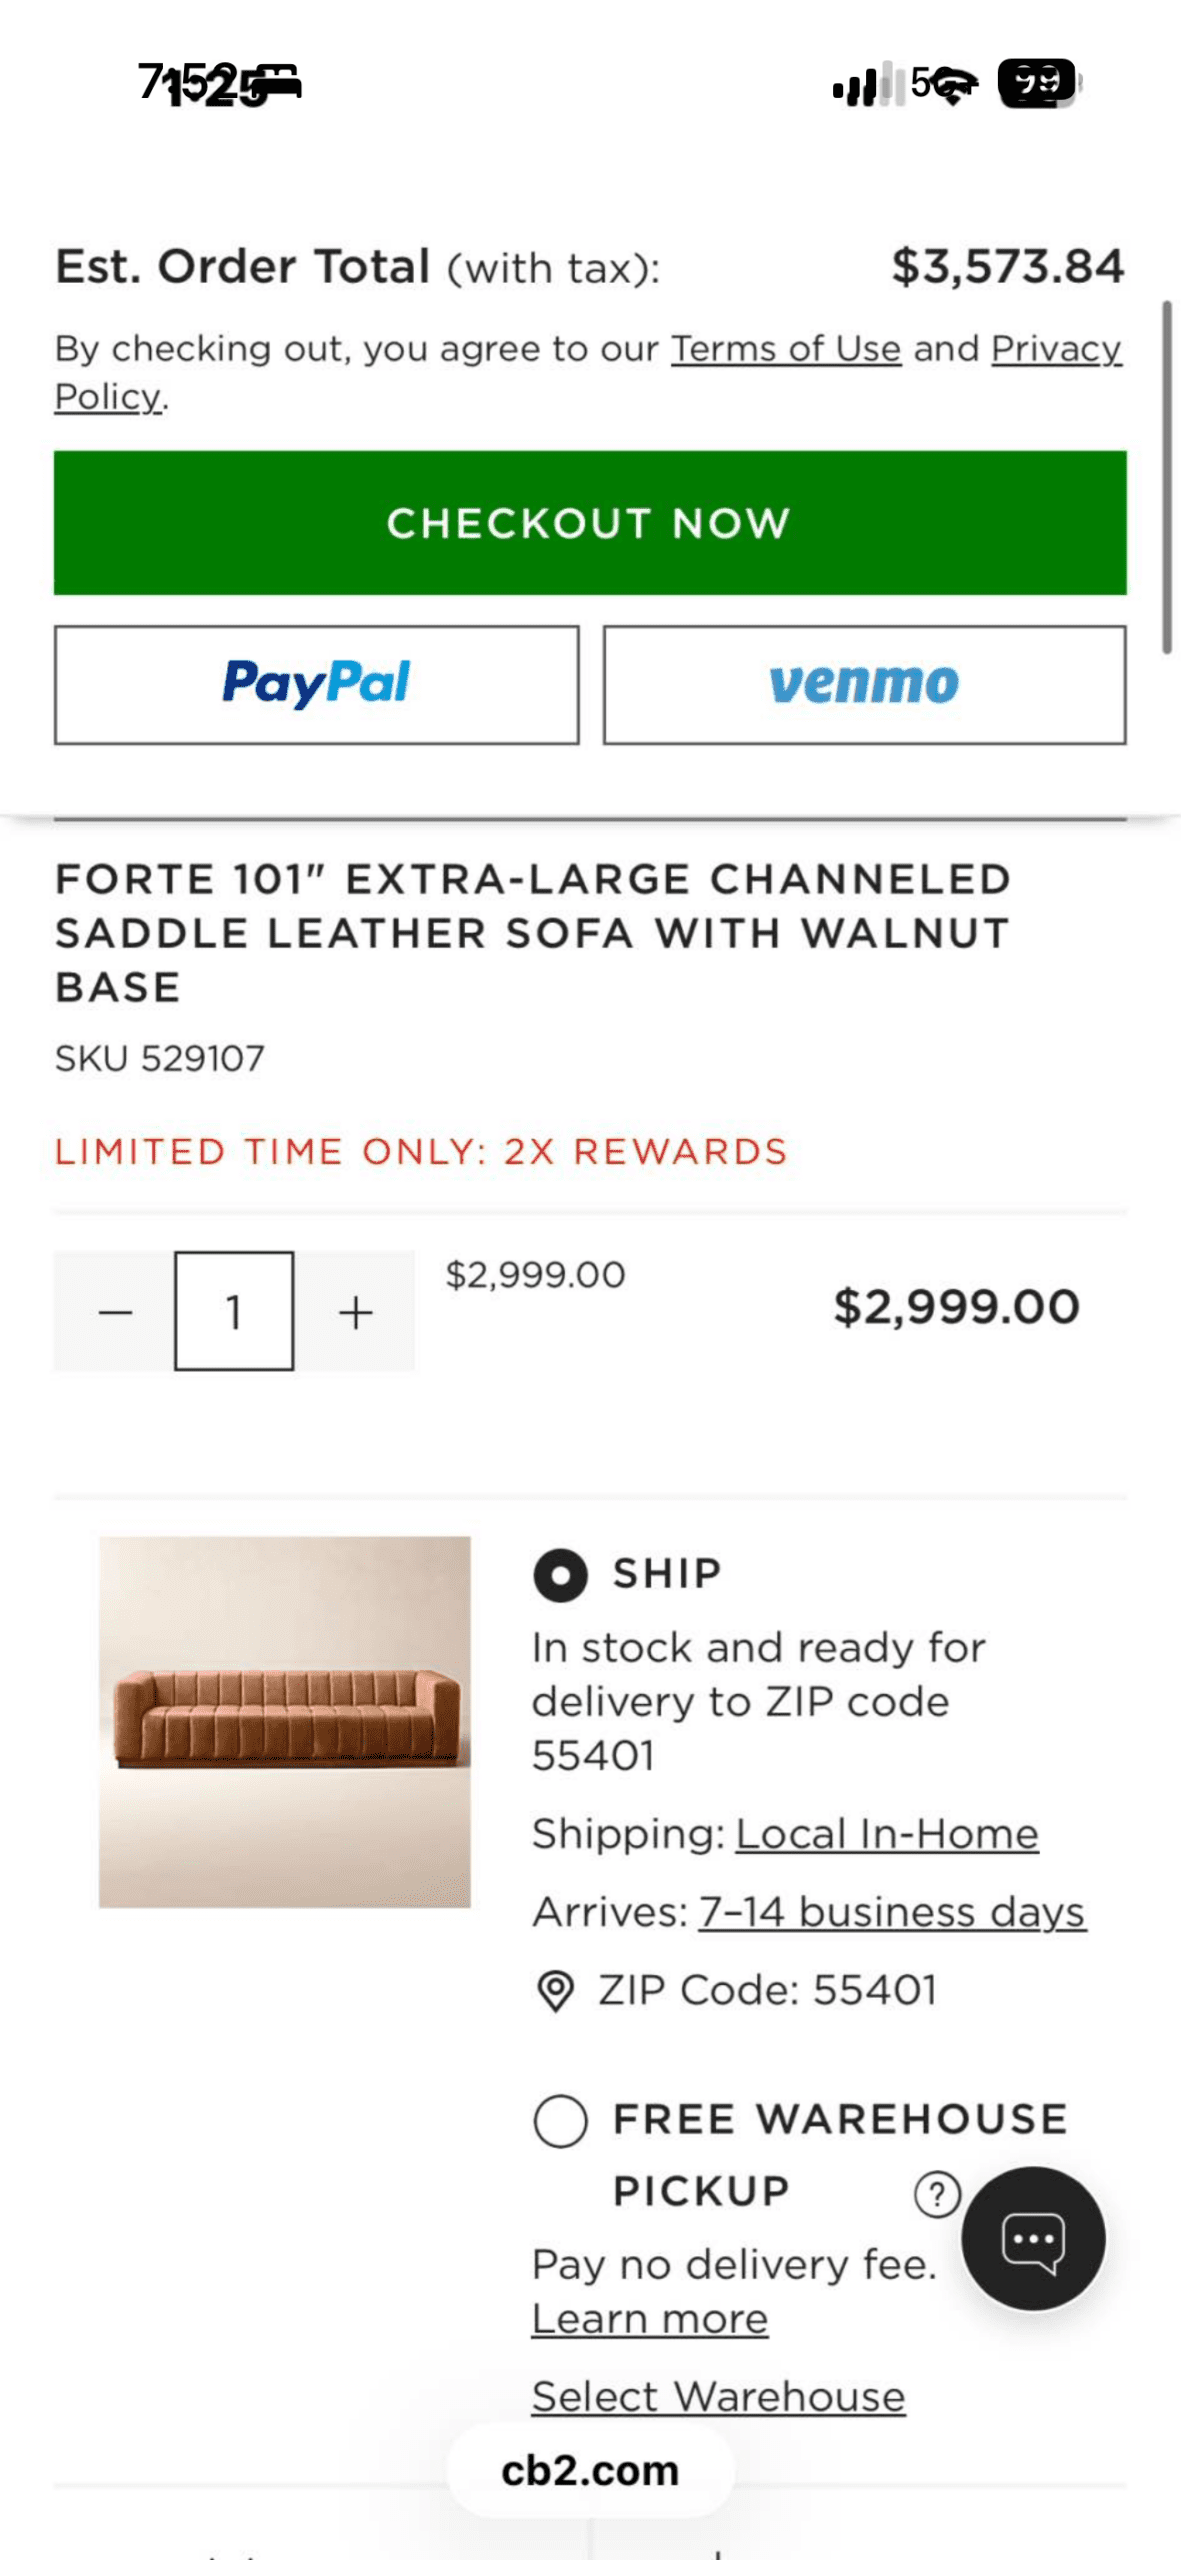Click the 7–14 business days arrival link
The width and height of the screenshot is (1181, 2560).
tap(891, 1912)
